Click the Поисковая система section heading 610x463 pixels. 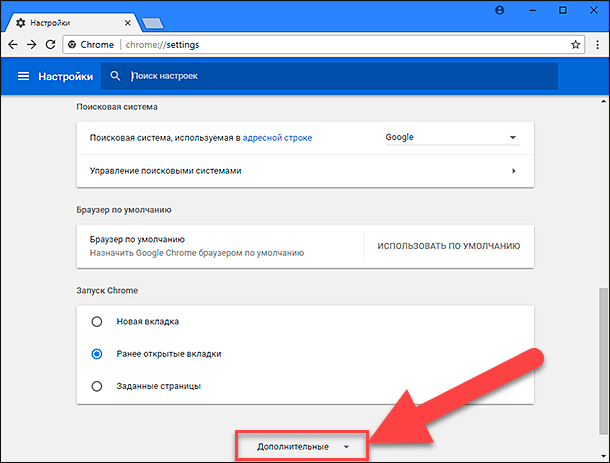(x=117, y=107)
